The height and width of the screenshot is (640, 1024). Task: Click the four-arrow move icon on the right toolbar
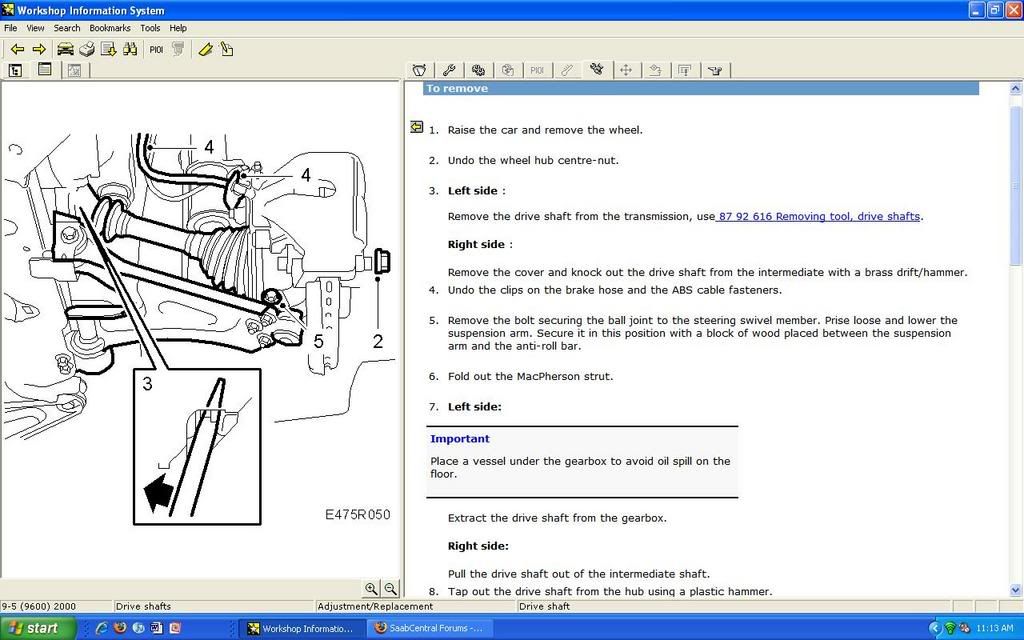pos(626,70)
